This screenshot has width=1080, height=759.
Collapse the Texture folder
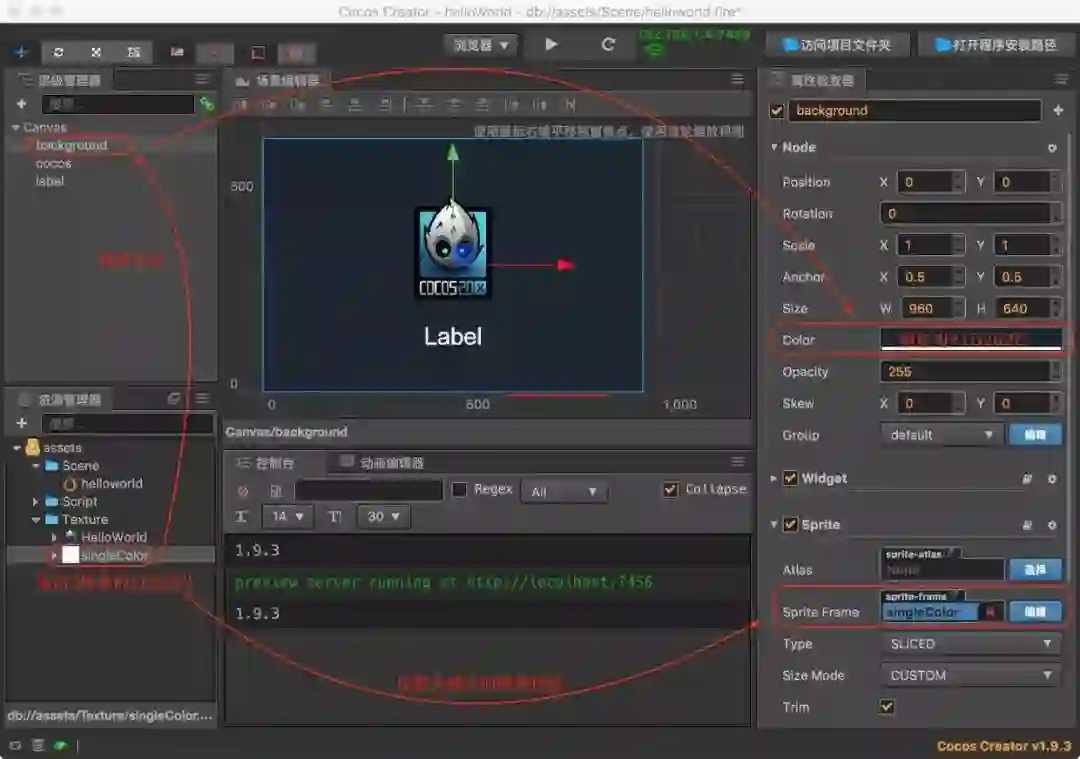[x=36, y=519]
